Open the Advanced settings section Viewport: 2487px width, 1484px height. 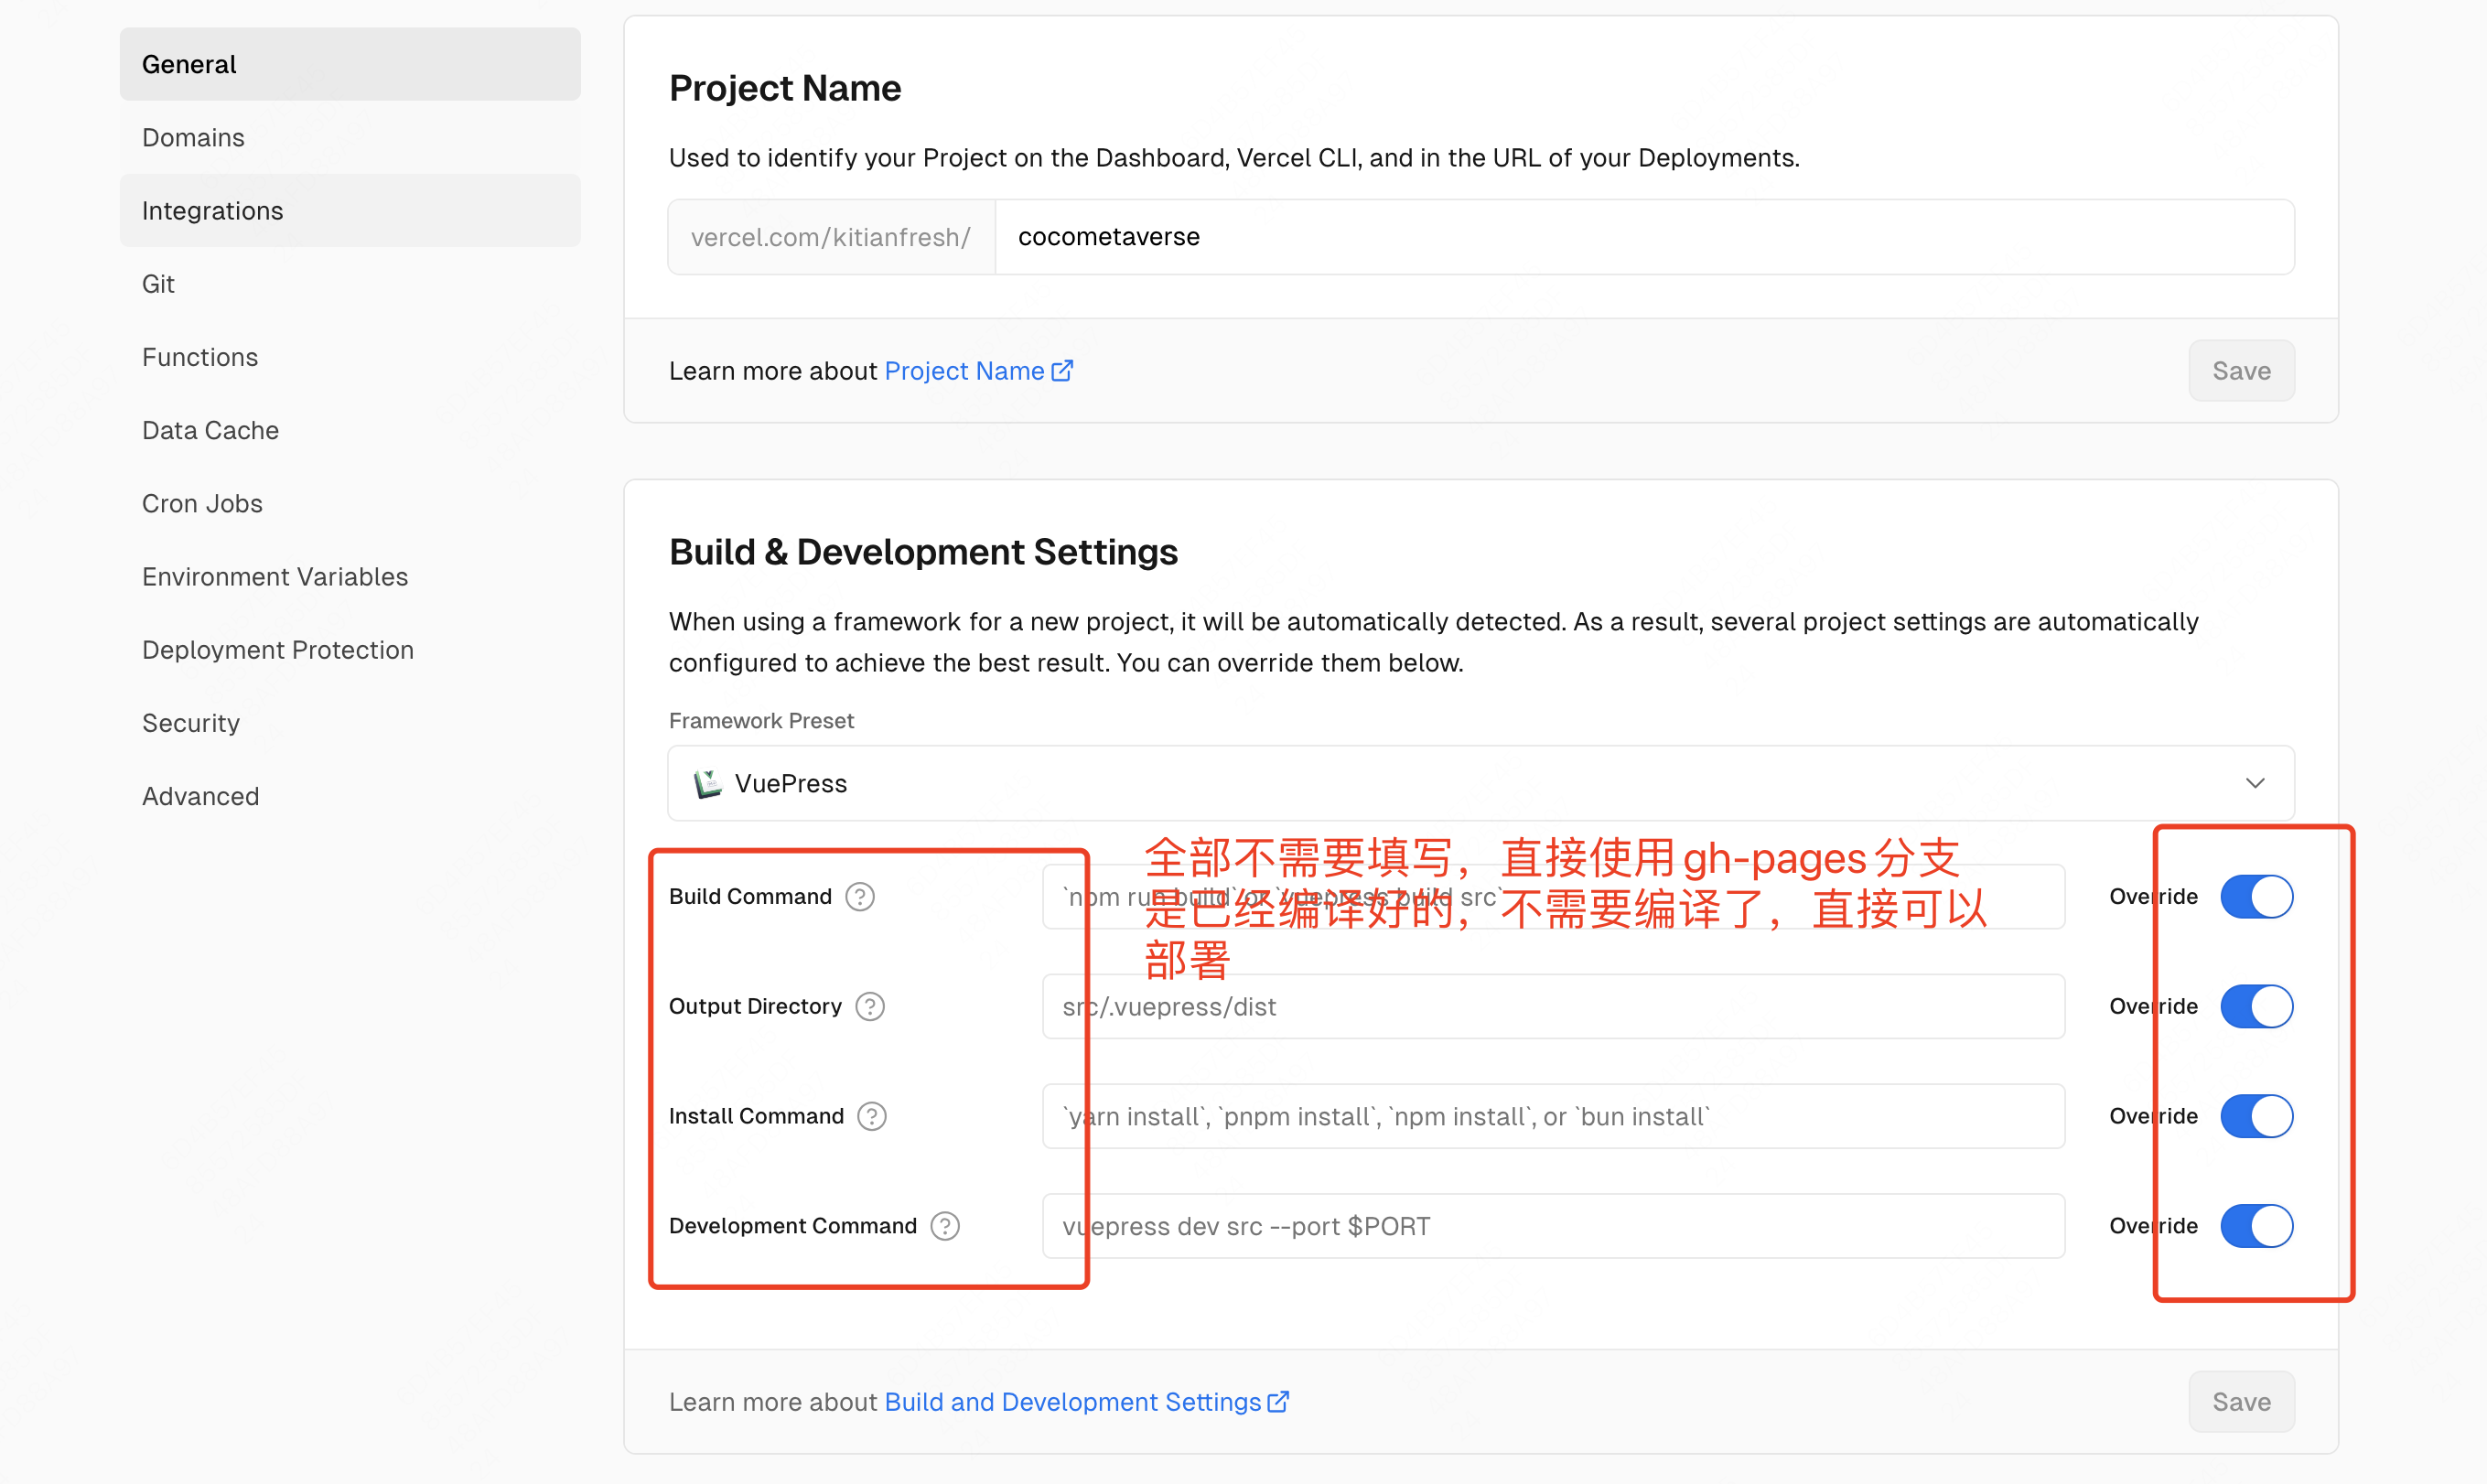(x=350, y=796)
